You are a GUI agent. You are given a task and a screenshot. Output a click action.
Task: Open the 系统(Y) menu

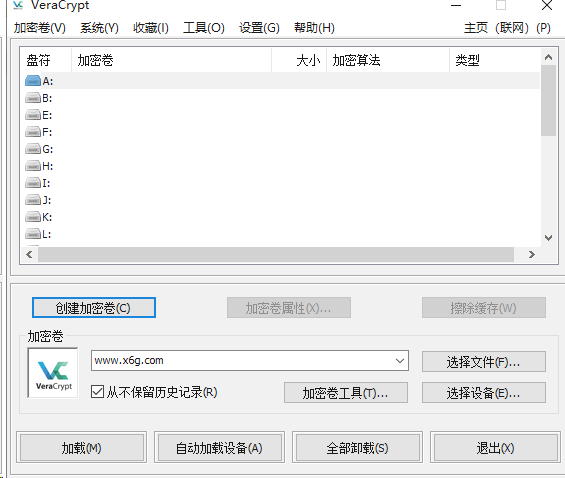pyautogui.click(x=99, y=28)
